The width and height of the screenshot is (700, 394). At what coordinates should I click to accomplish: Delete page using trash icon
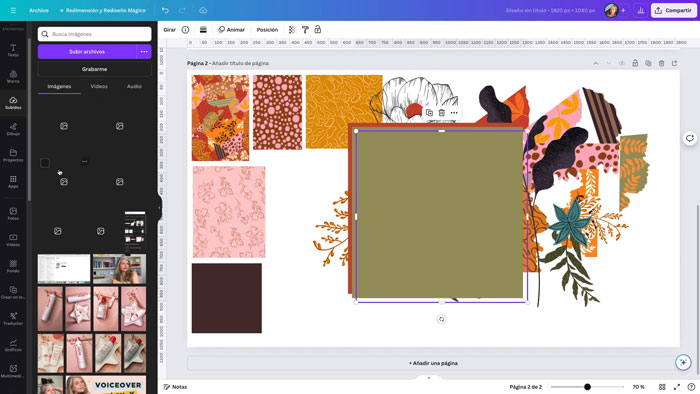coord(661,63)
